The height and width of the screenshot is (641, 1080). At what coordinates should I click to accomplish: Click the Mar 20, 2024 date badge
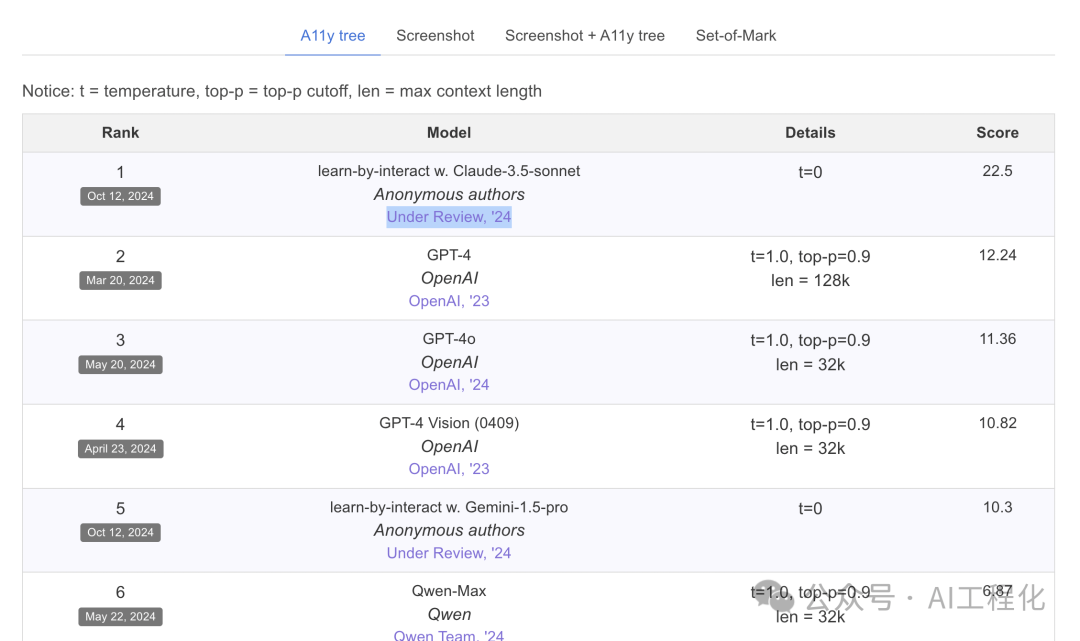(121, 280)
